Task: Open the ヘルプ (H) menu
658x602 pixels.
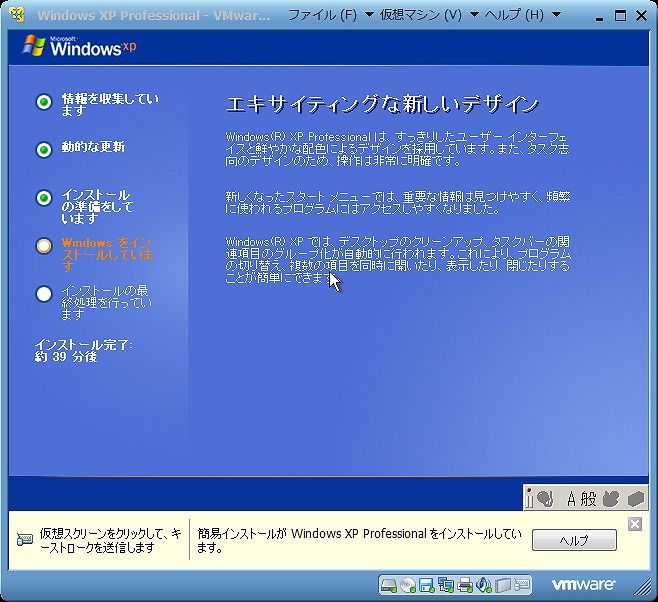Action: tap(514, 16)
